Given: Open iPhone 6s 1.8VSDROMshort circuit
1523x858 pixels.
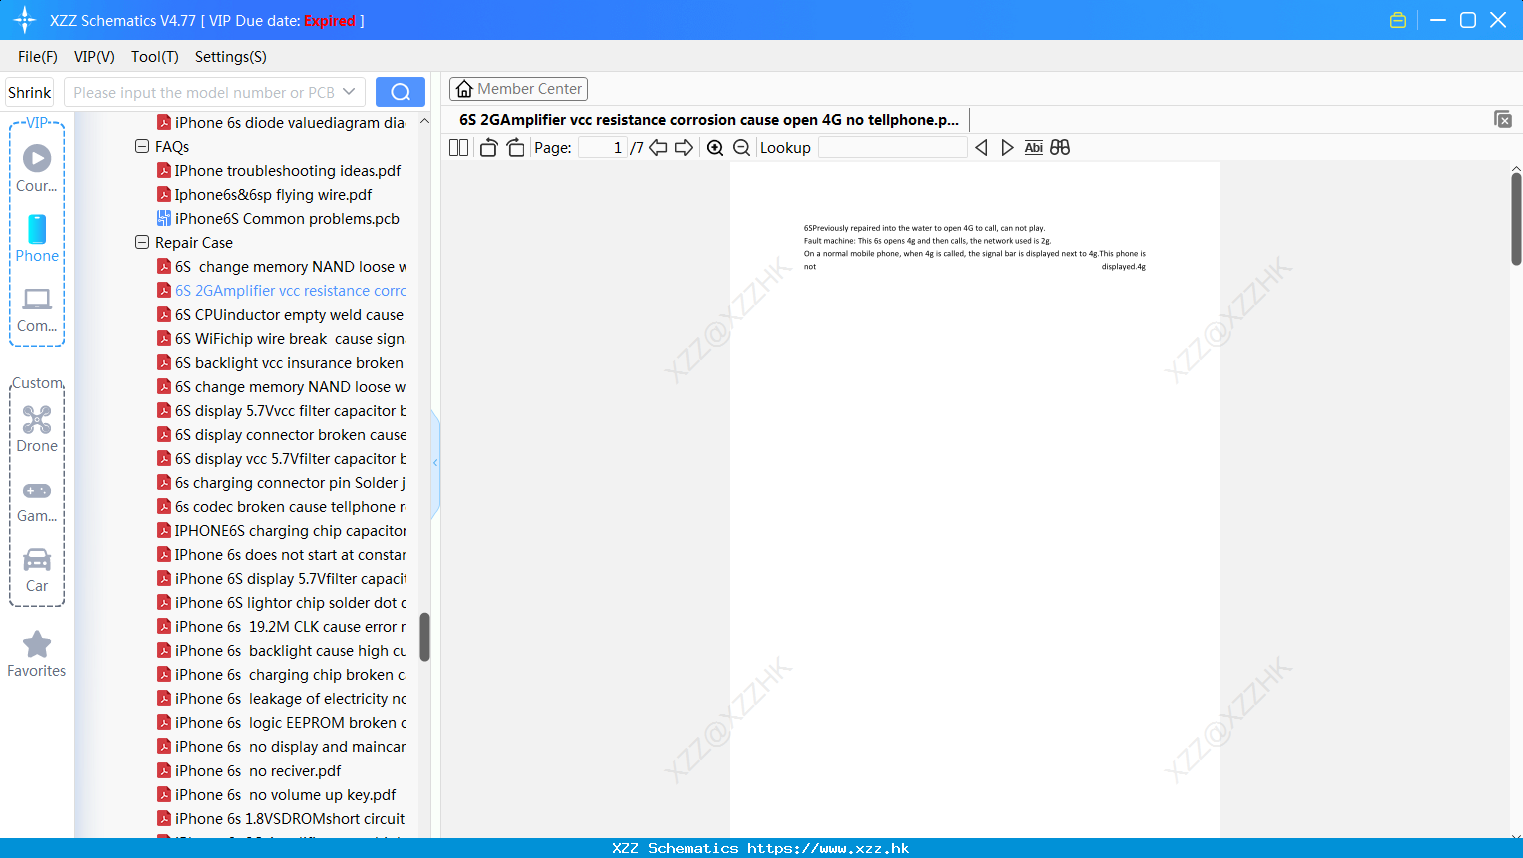Looking at the screenshot, I should [282, 819].
